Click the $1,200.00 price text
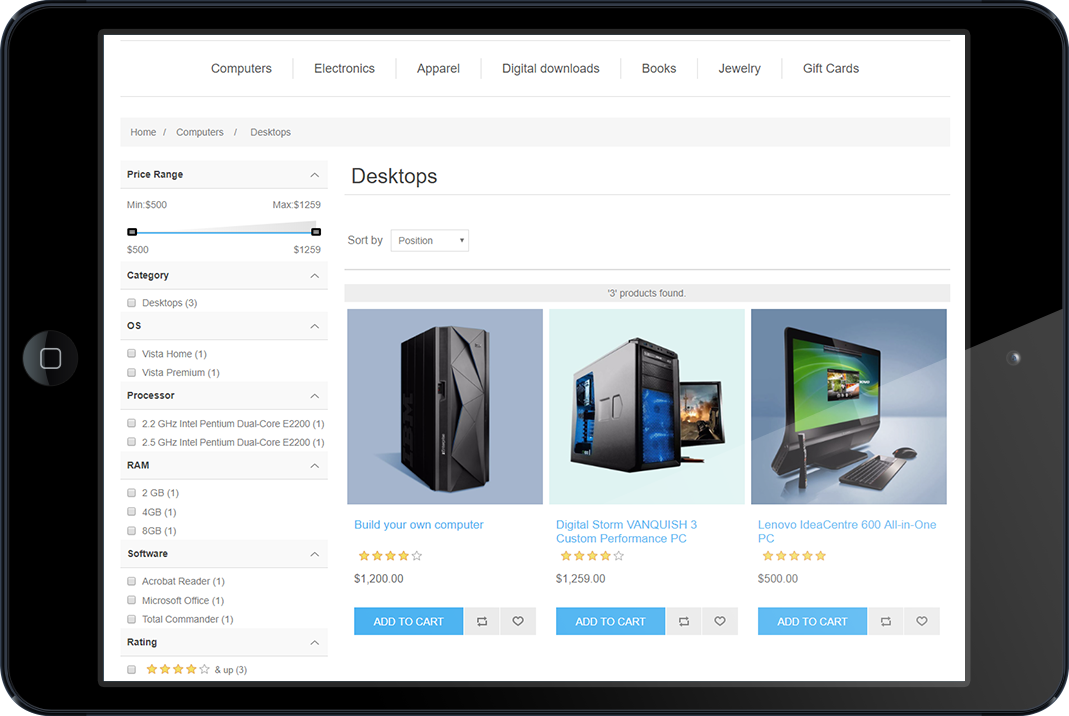 coord(378,579)
